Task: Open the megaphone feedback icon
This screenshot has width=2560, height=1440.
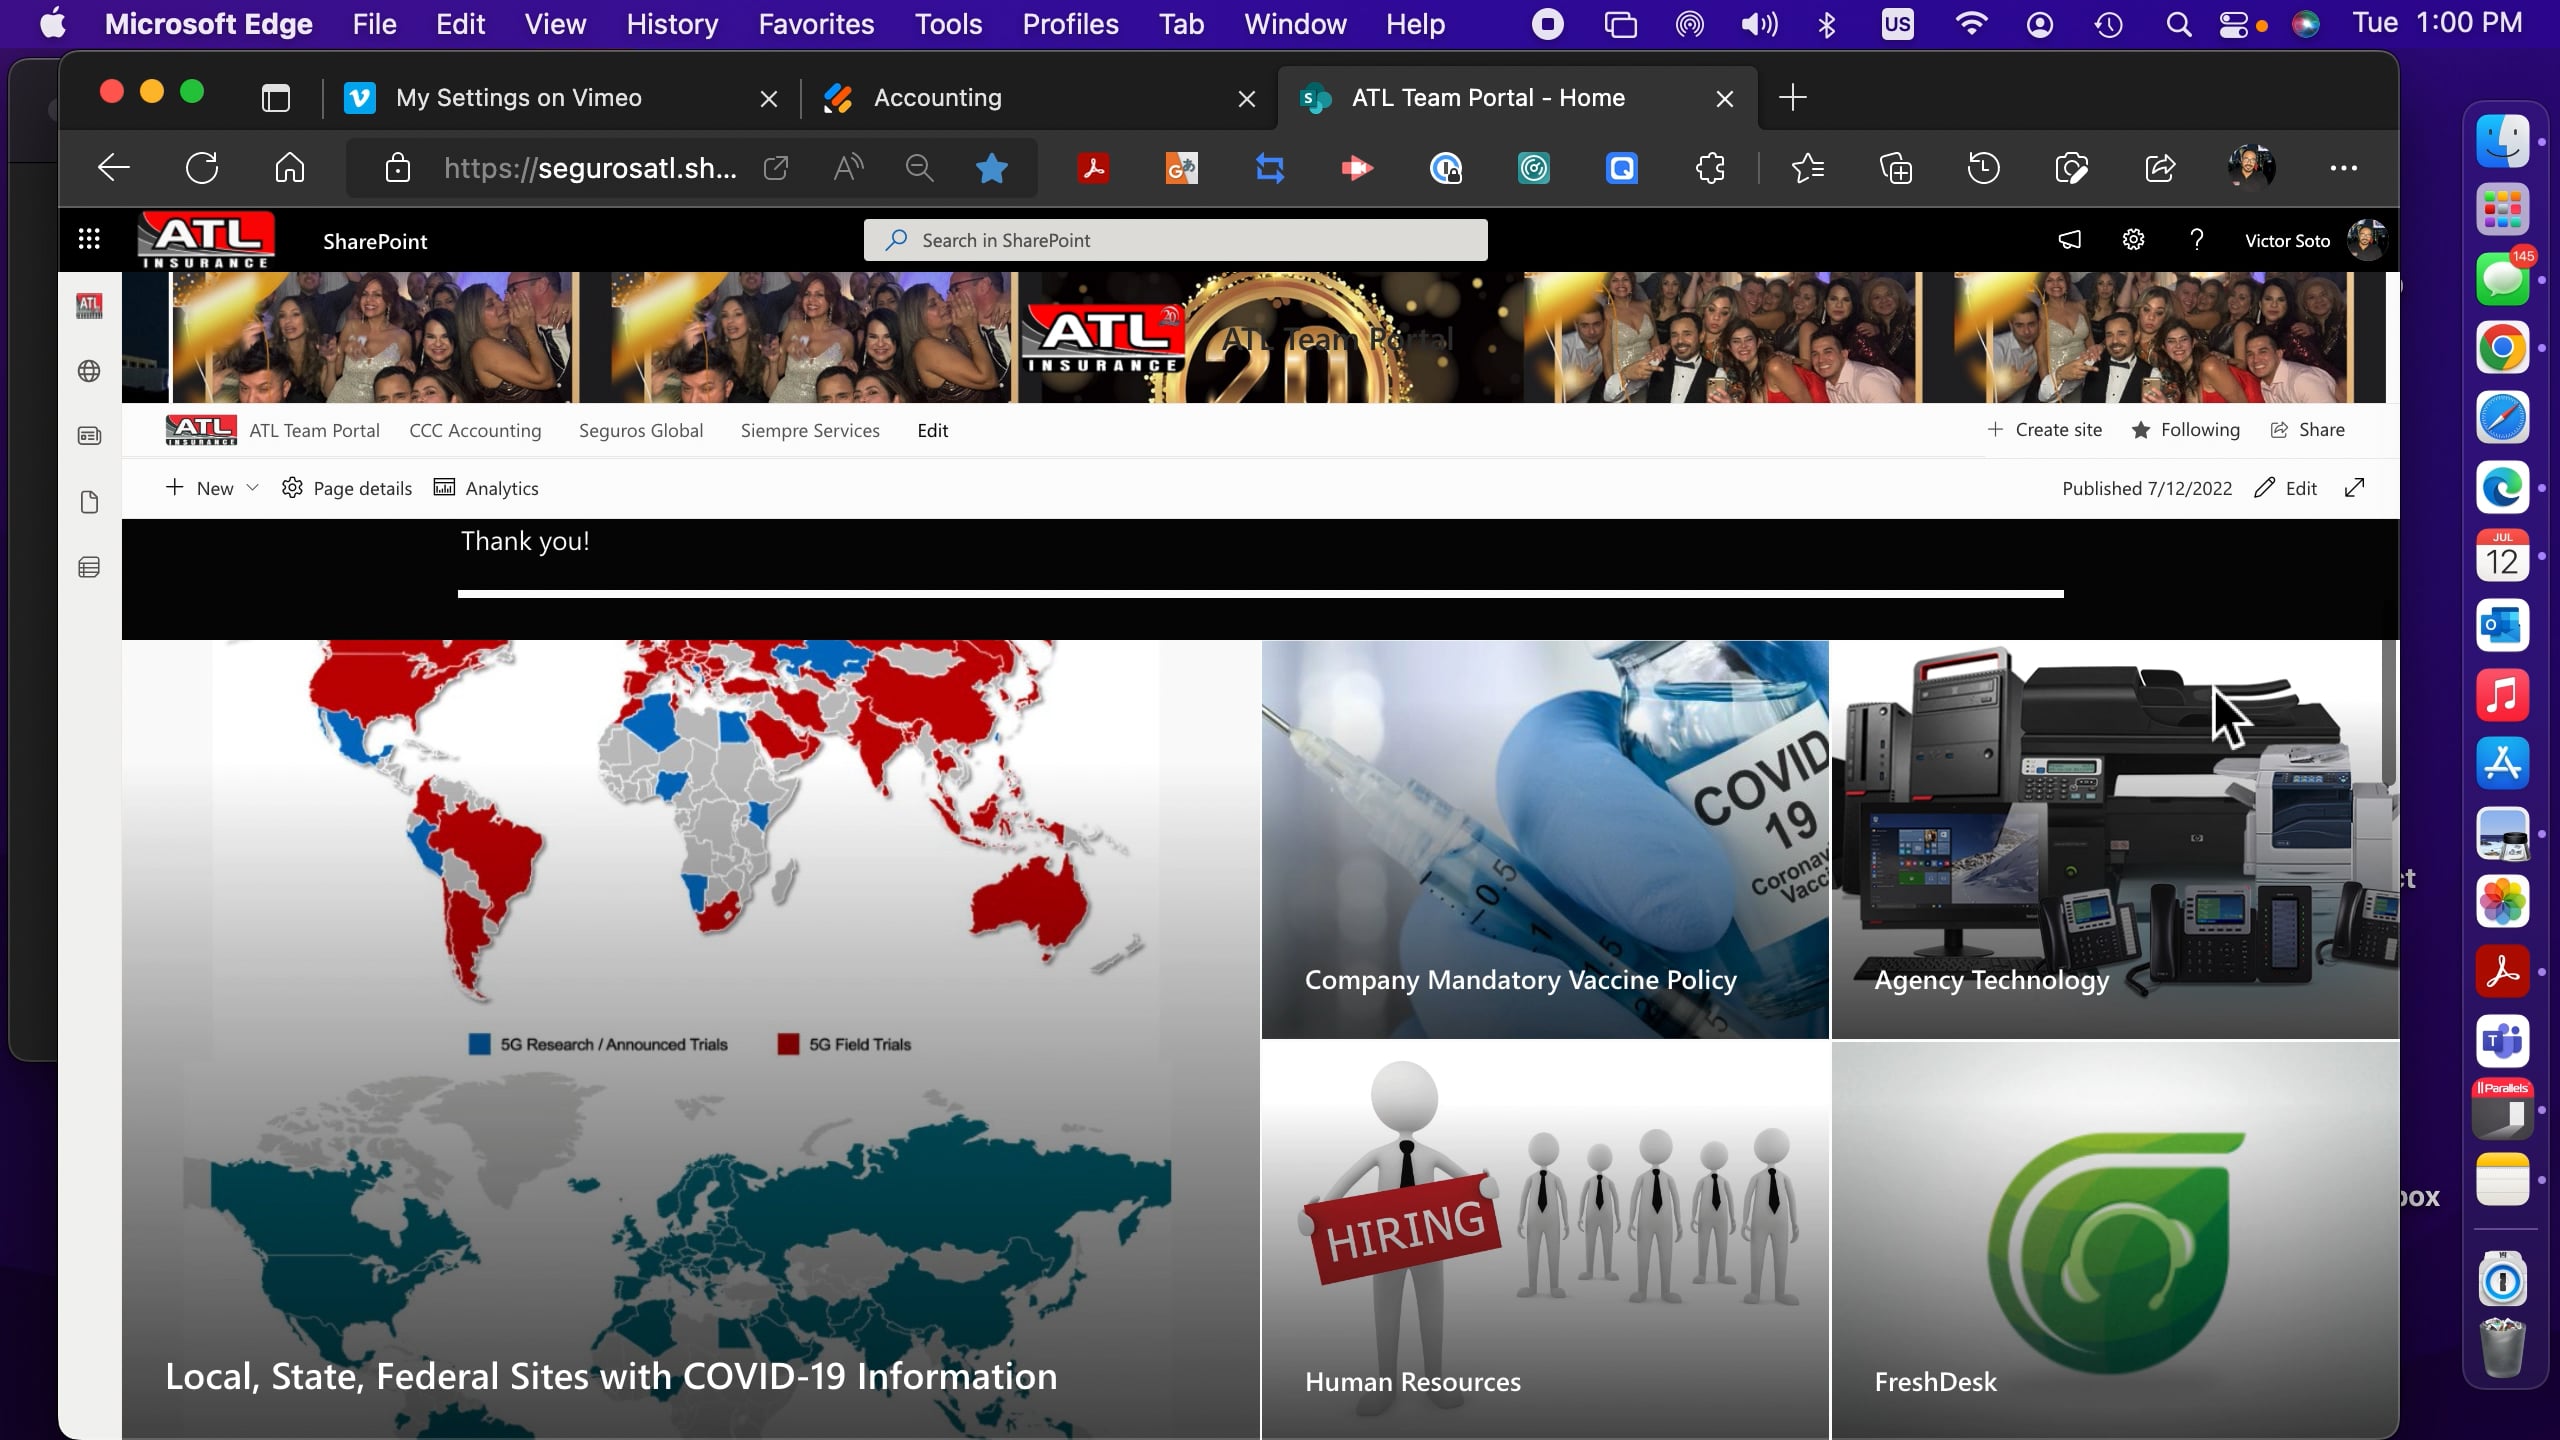Action: (2069, 240)
